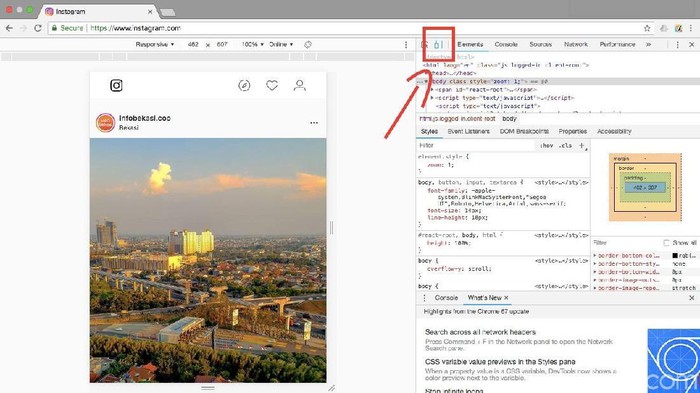700x393 pixels.
Task: Click the viewport height field
Action: click(x=222, y=45)
